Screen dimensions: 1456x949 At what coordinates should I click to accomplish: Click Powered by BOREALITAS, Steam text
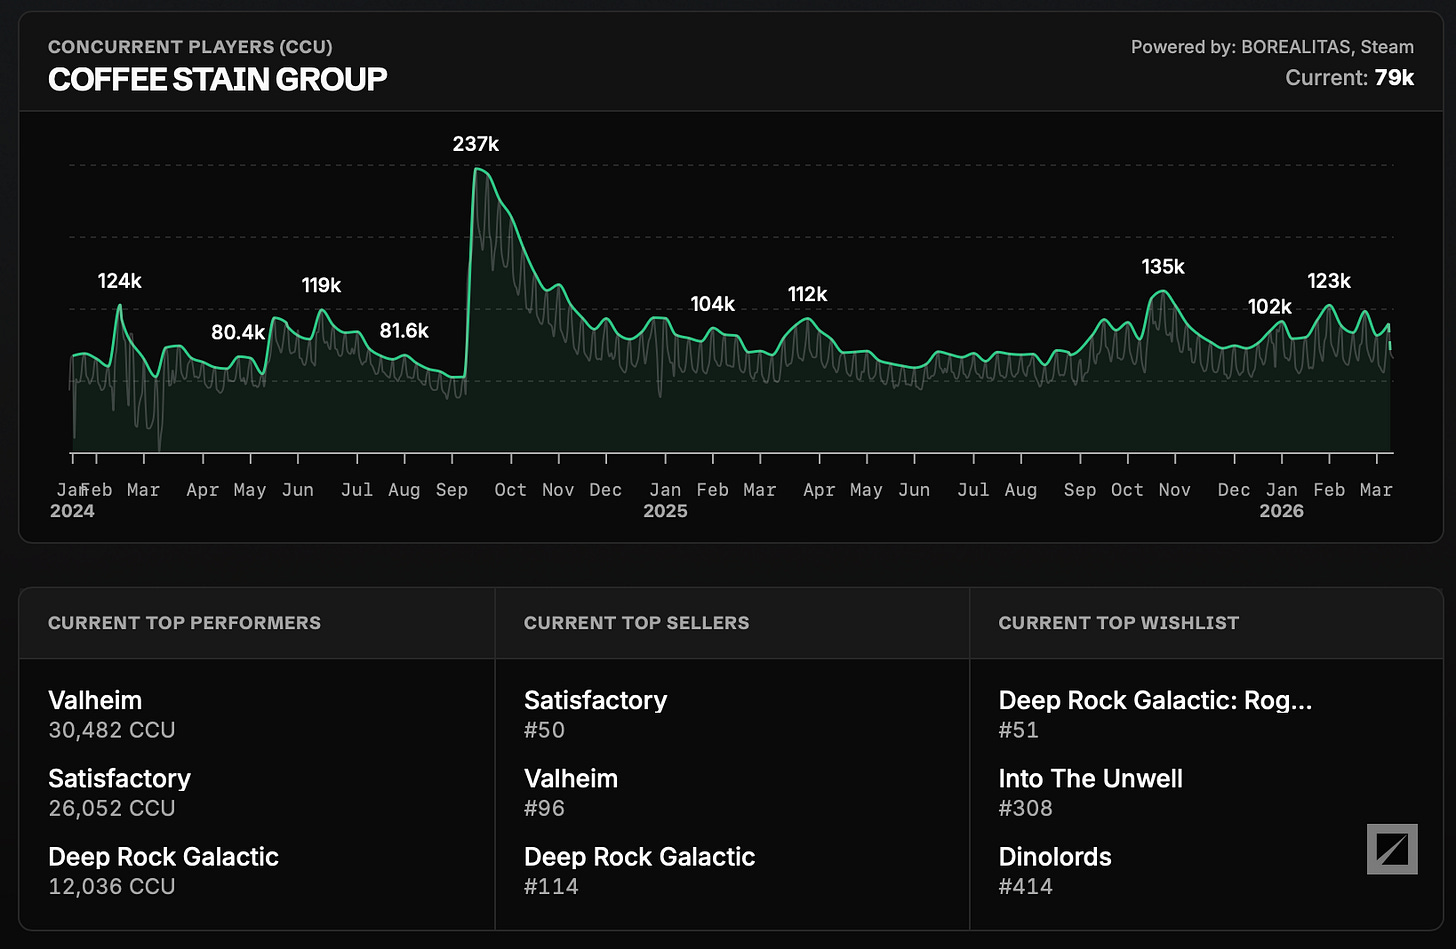tap(1272, 47)
